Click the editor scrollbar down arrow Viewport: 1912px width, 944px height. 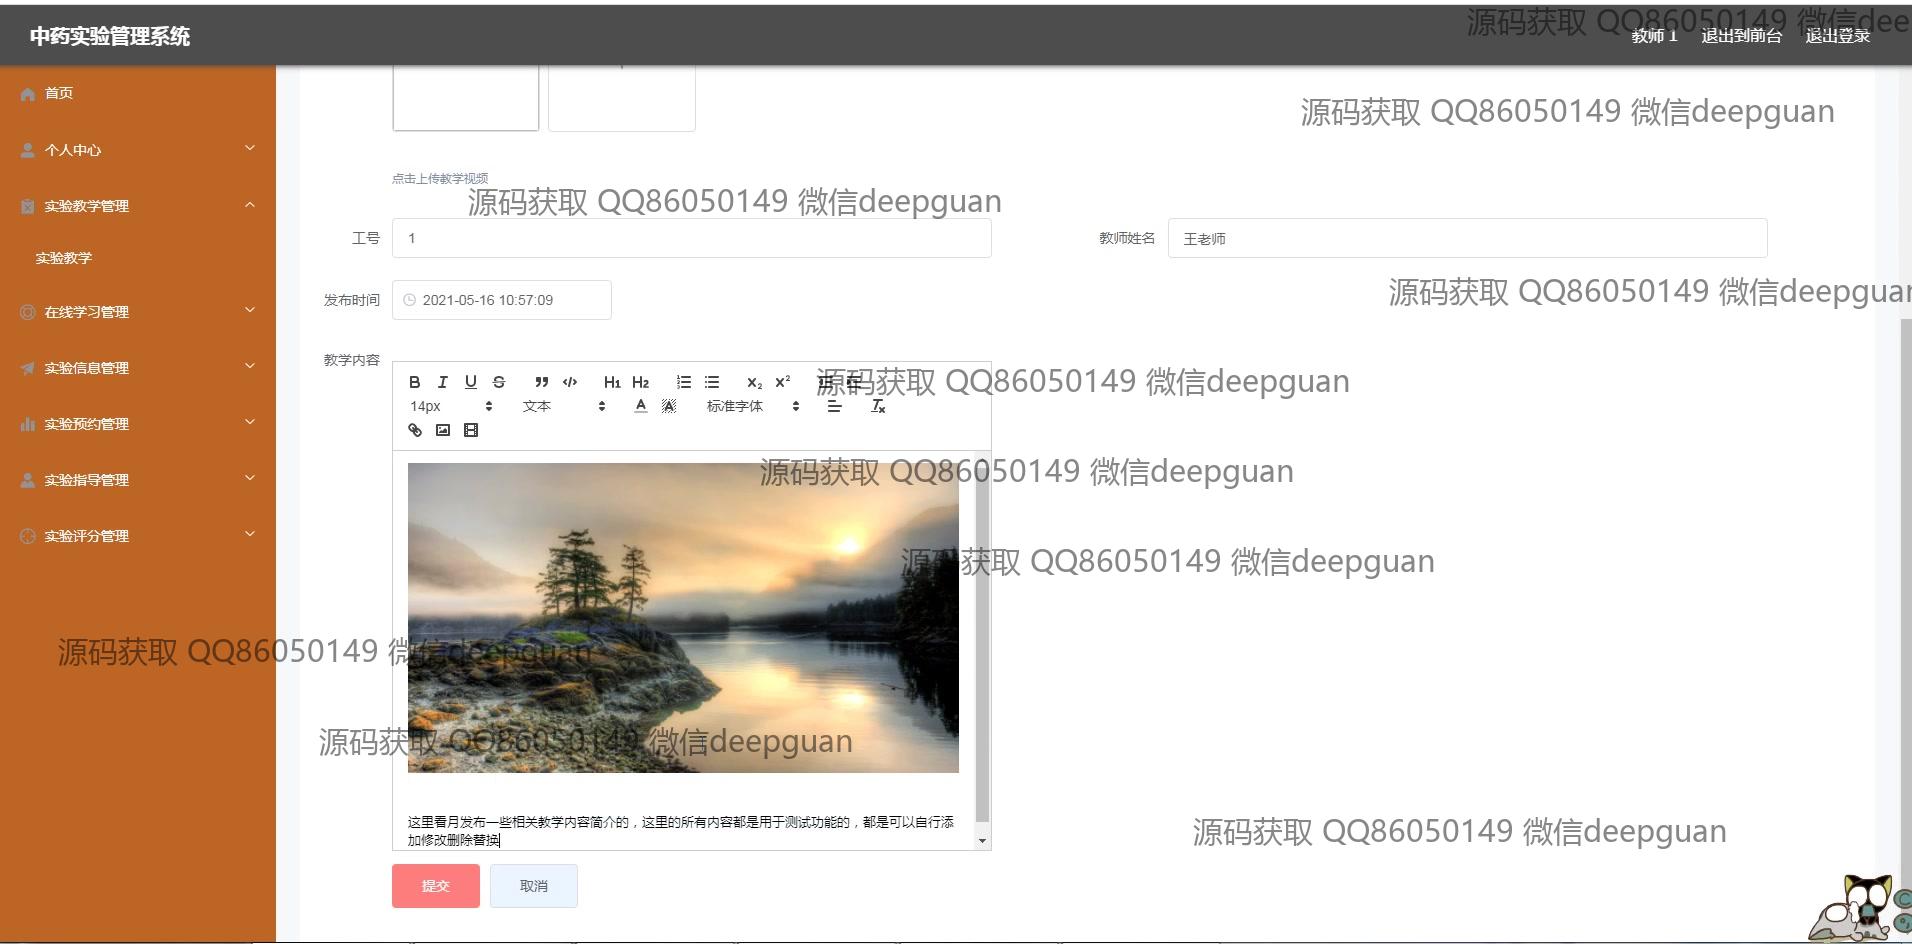pos(982,841)
